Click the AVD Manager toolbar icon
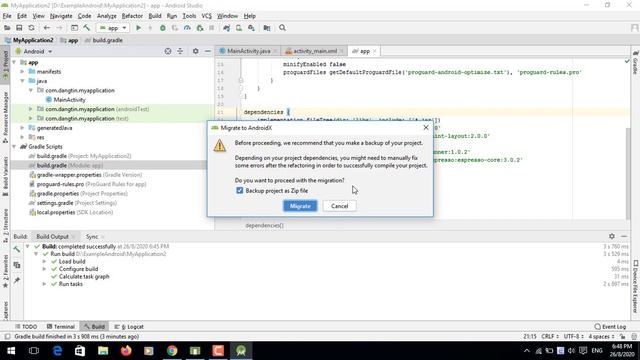 [x=239, y=28]
